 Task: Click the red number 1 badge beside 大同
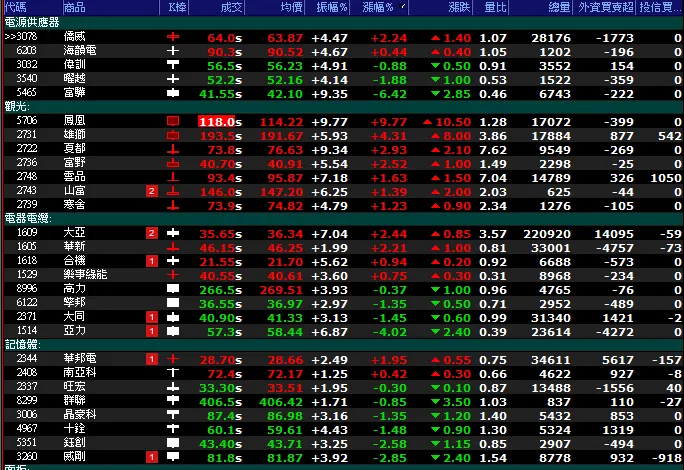[x=151, y=317]
